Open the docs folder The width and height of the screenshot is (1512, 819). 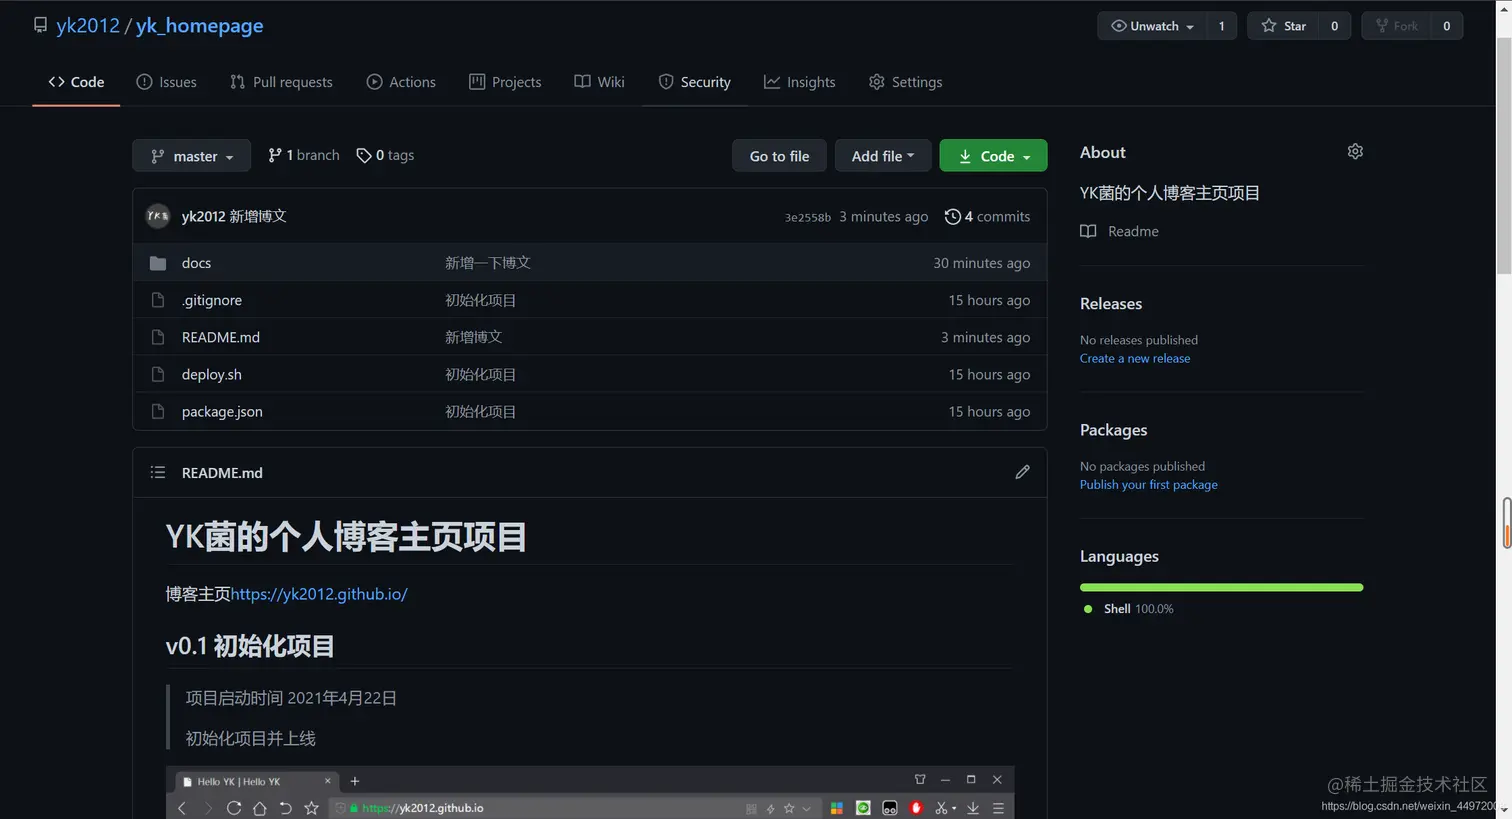pyautogui.click(x=196, y=263)
